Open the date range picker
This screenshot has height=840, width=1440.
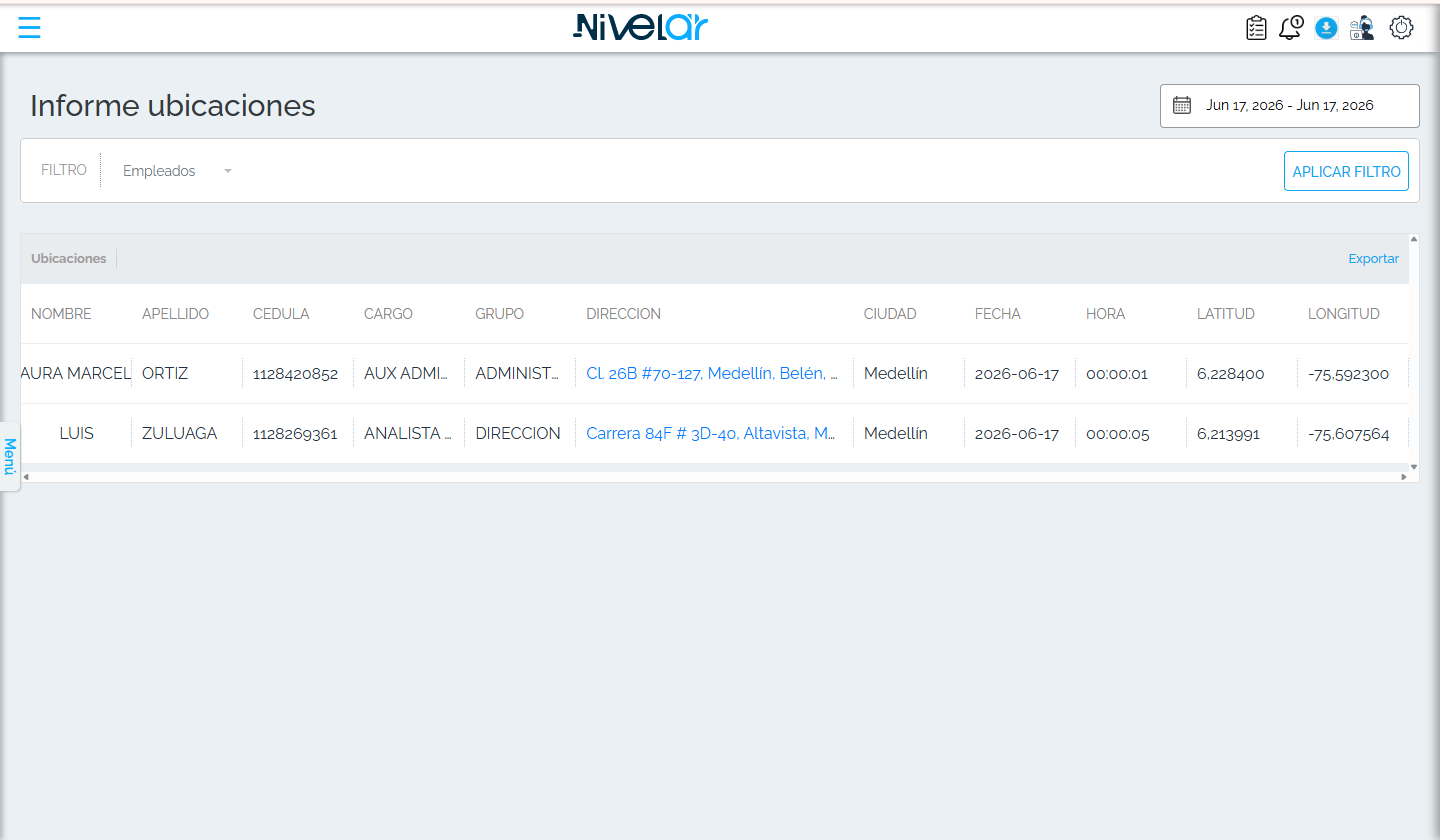[1289, 106]
